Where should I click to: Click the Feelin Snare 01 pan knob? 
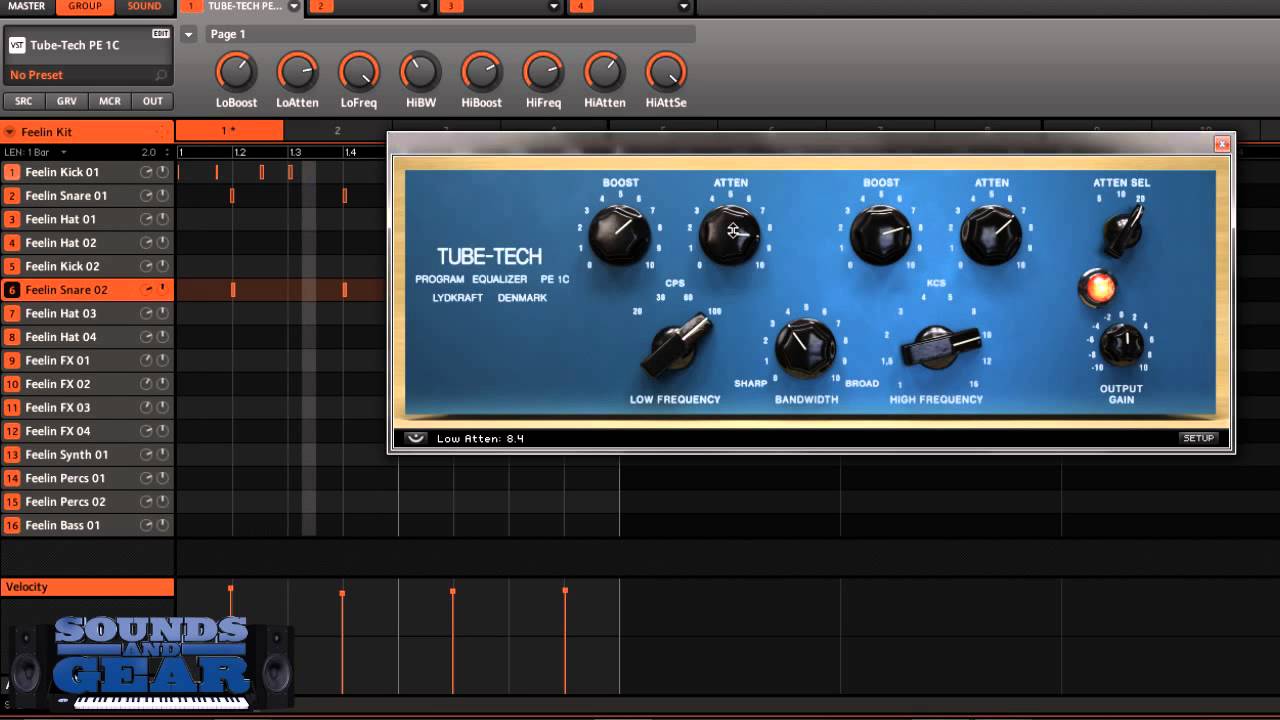[162, 196]
